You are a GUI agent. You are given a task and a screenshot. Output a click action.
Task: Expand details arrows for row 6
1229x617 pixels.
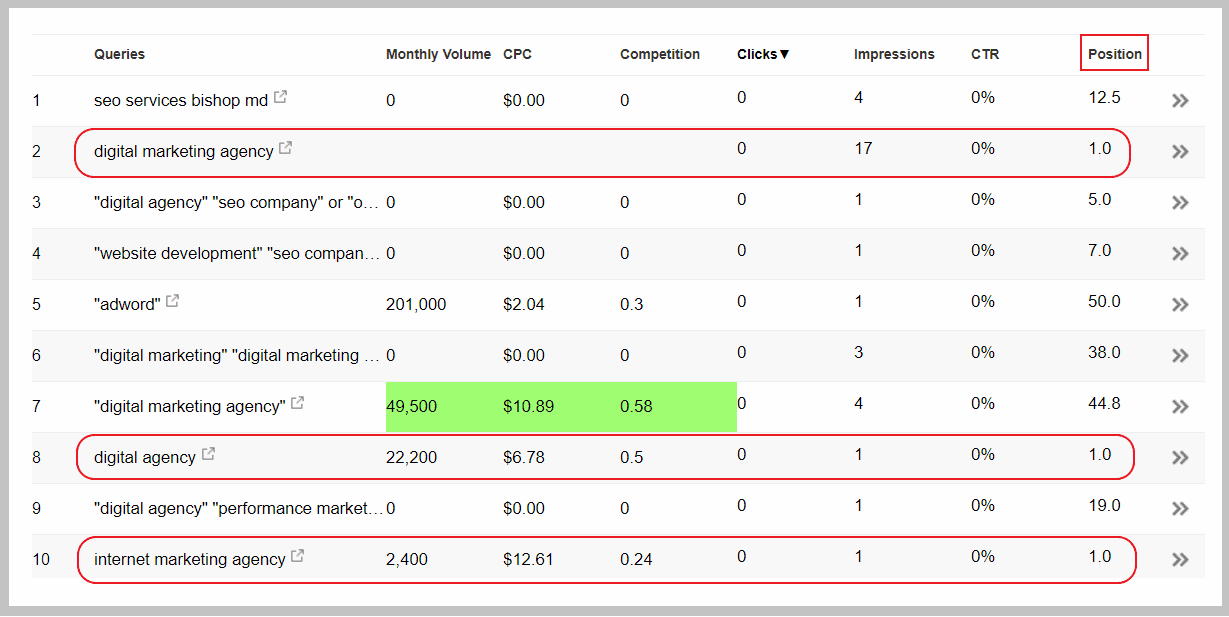click(x=1180, y=355)
